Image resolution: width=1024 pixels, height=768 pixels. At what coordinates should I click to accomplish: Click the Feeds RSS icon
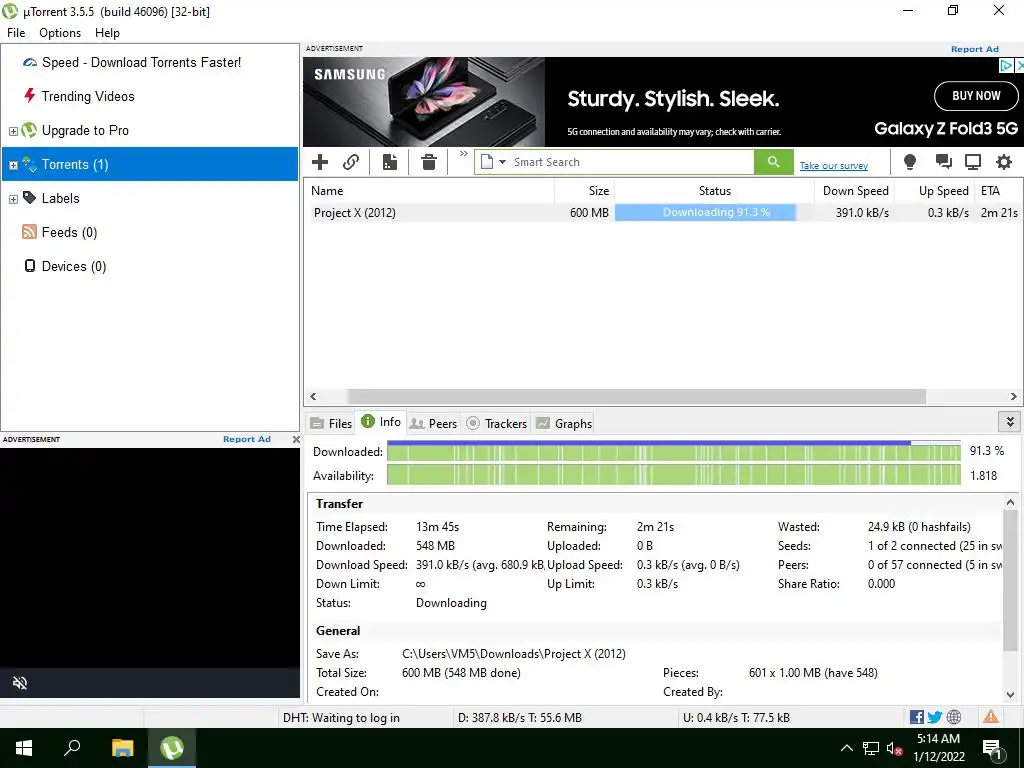click(29, 232)
